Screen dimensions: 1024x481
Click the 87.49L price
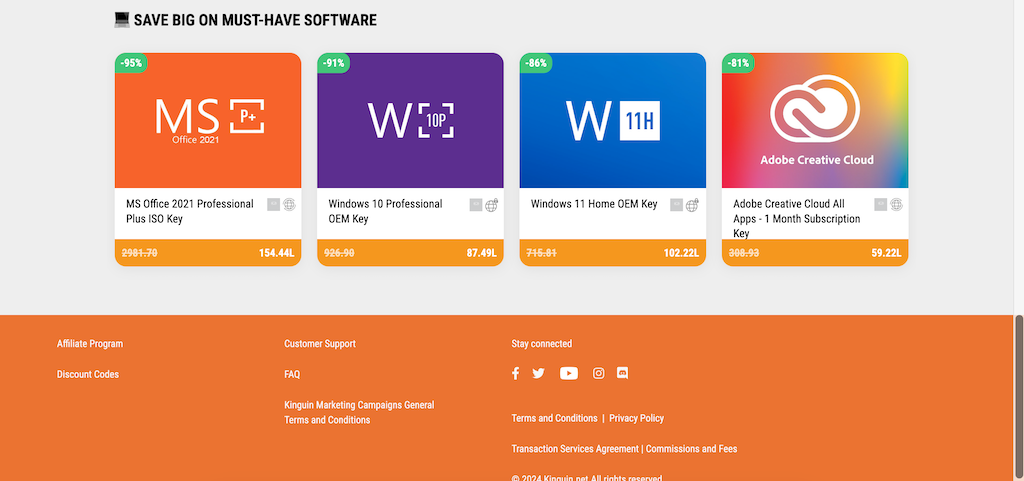pos(481,253)
